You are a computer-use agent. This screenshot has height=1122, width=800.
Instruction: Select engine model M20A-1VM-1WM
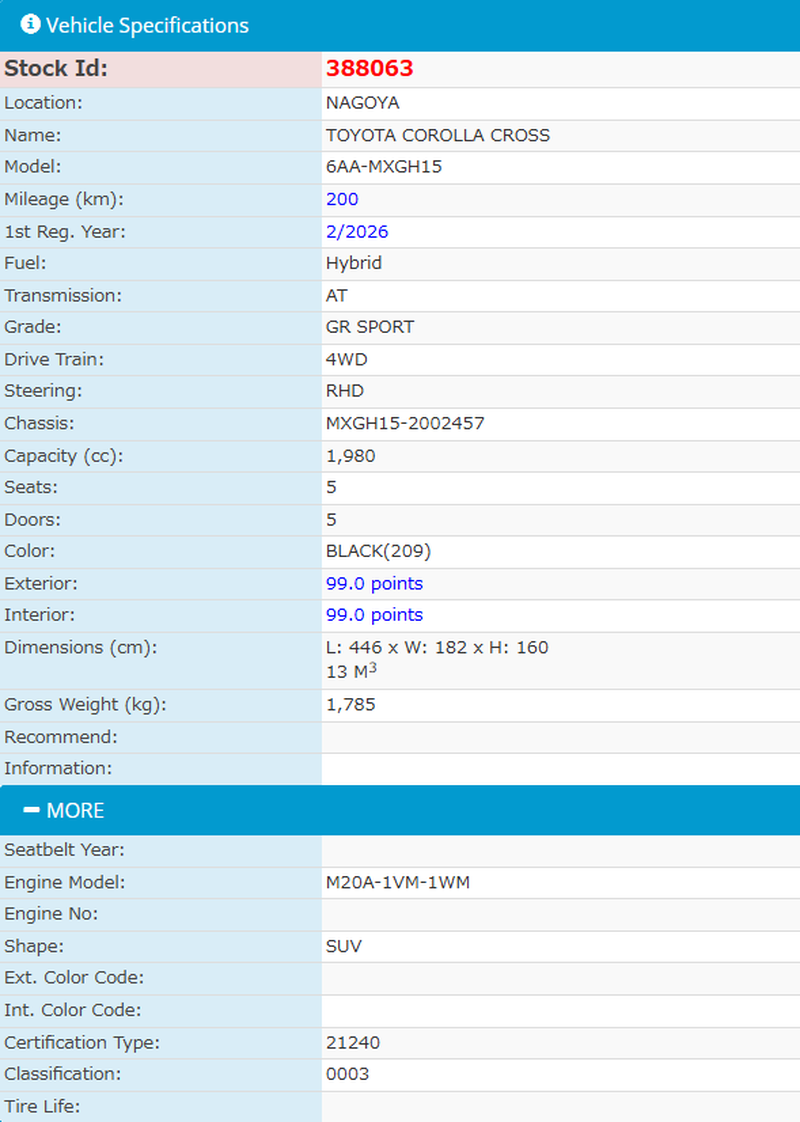pyautogui.click(x=398, y=882)
